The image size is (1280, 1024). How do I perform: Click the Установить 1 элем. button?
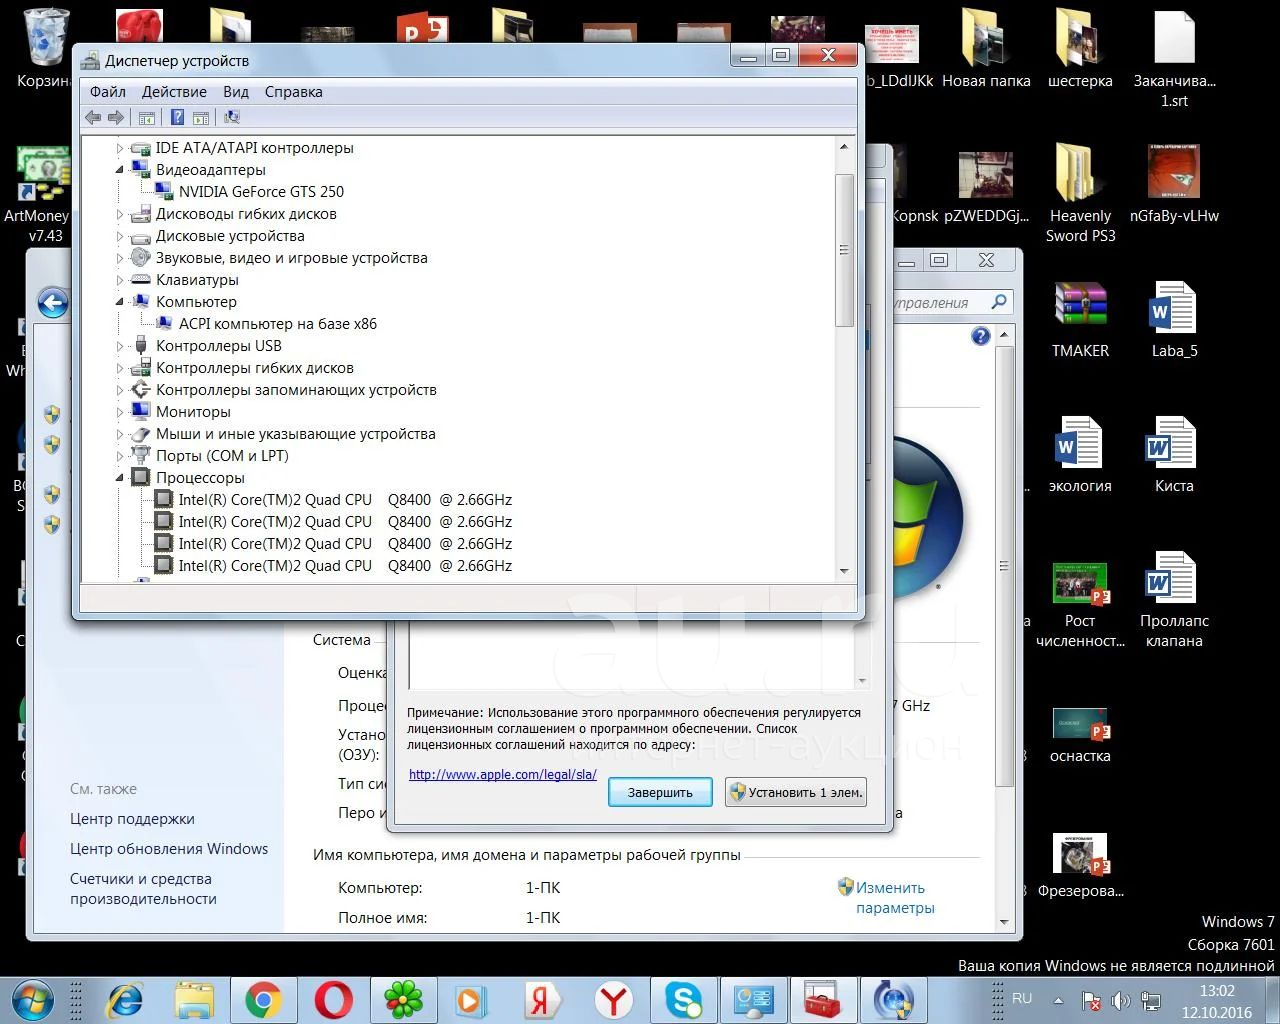(795, 792)
